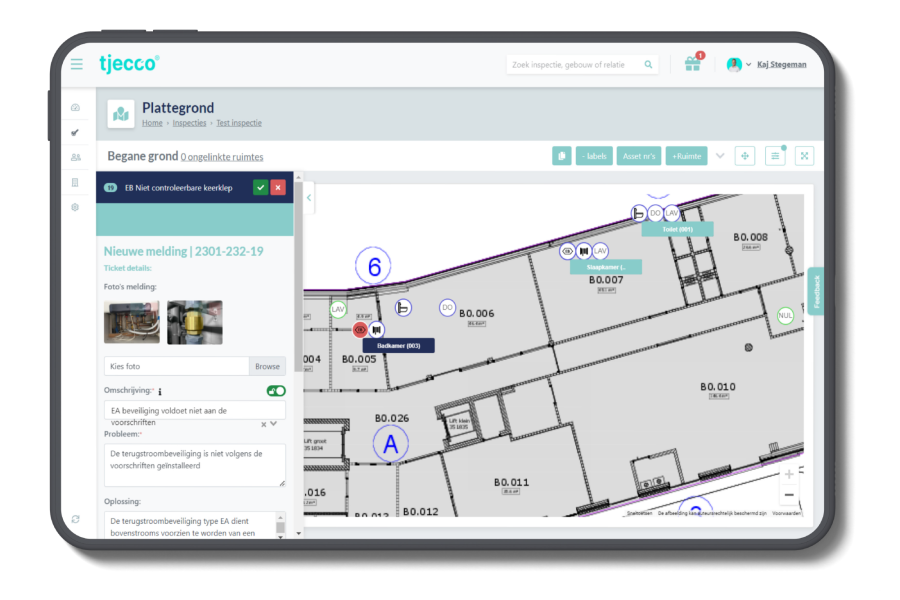Image resolution: width=900 pixels, height=600 pixels.
Task: Zoom in on map with plus control
Action: (x=789, y=474)
